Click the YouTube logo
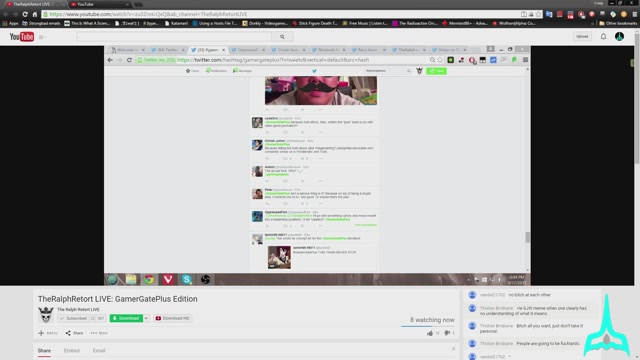 (22, 37)
